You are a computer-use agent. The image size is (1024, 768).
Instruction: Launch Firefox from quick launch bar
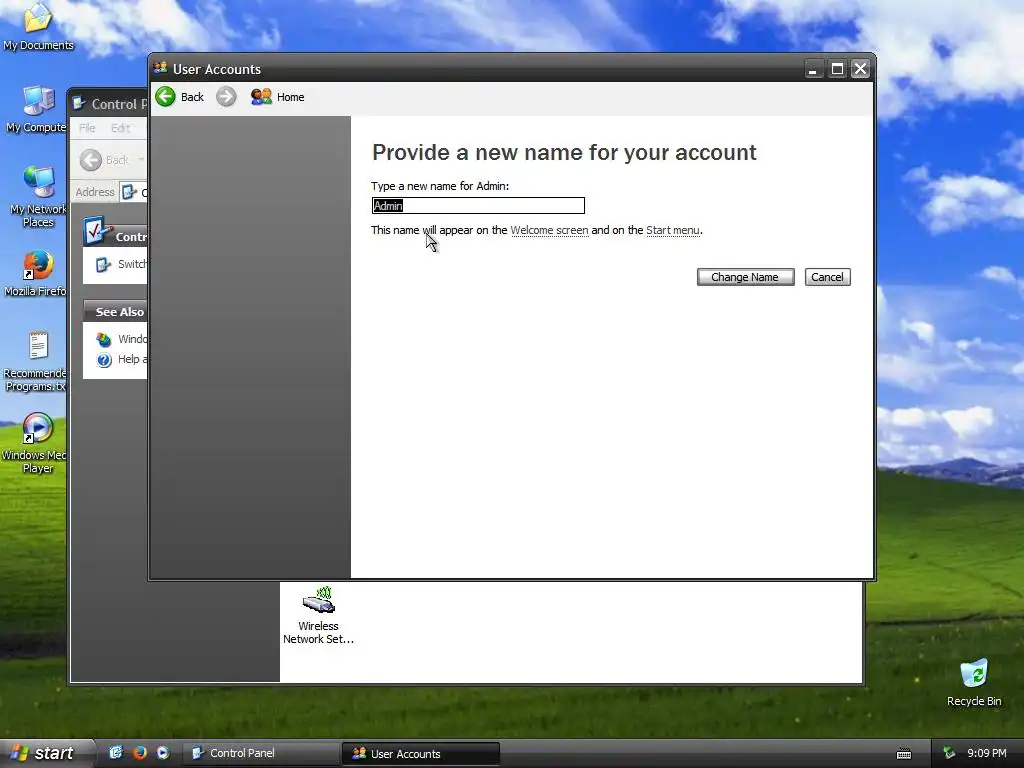pos(139,753)
